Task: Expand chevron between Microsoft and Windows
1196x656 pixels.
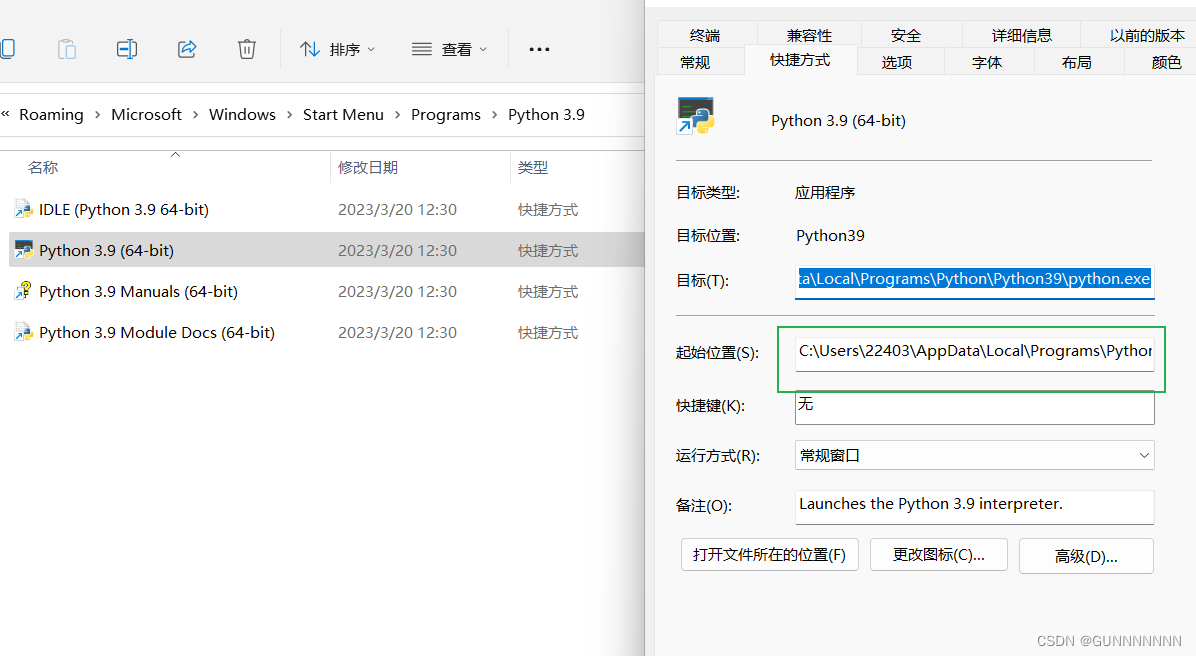Action: pos(195,114)
